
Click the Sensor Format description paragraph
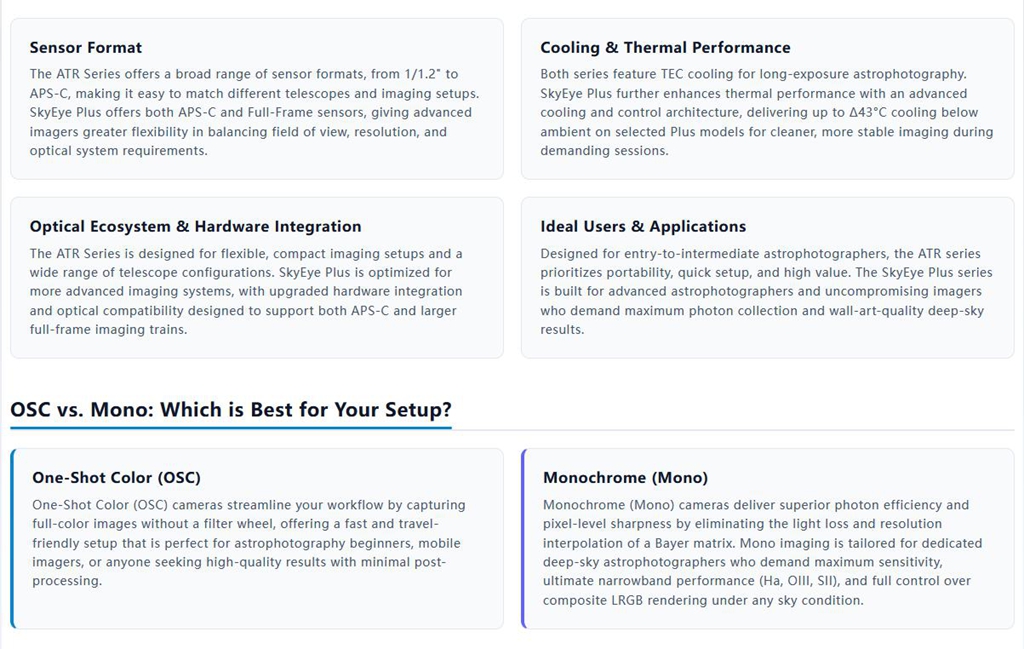click(254, 112)
